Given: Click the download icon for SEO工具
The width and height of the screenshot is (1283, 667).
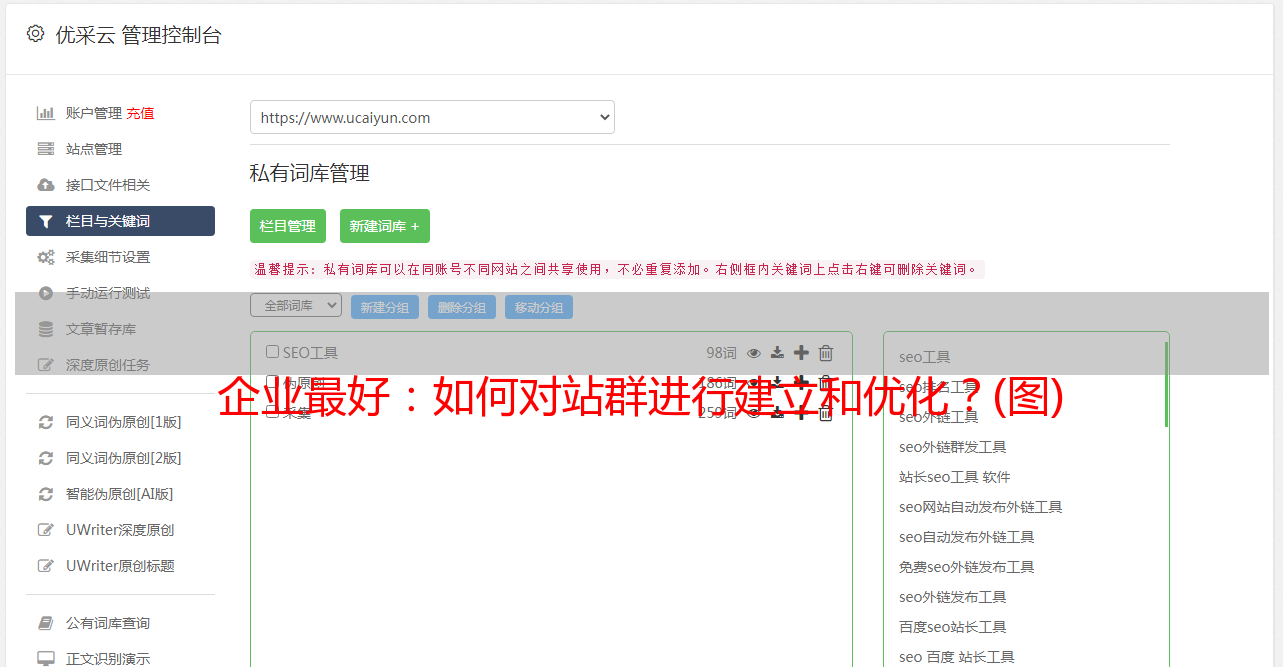Looking at the screenshot, I should [777, 353].
